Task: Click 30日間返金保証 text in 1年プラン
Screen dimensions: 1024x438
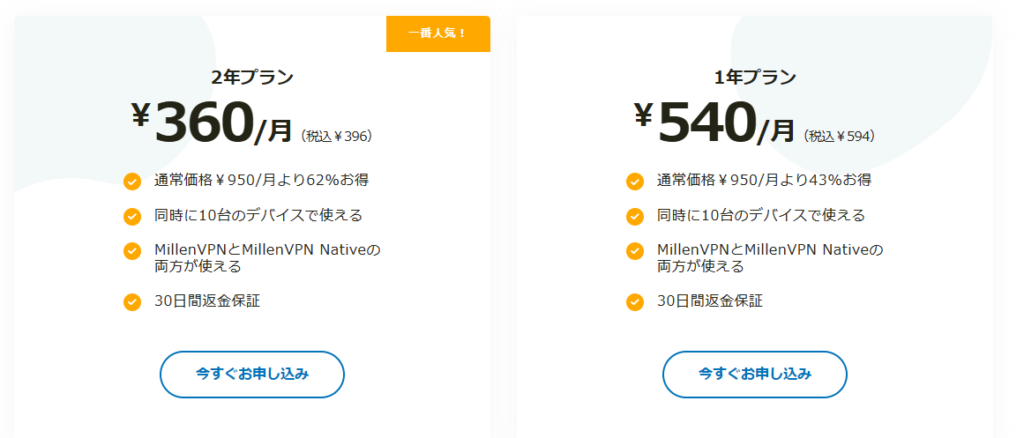Action: coord(708,301)
